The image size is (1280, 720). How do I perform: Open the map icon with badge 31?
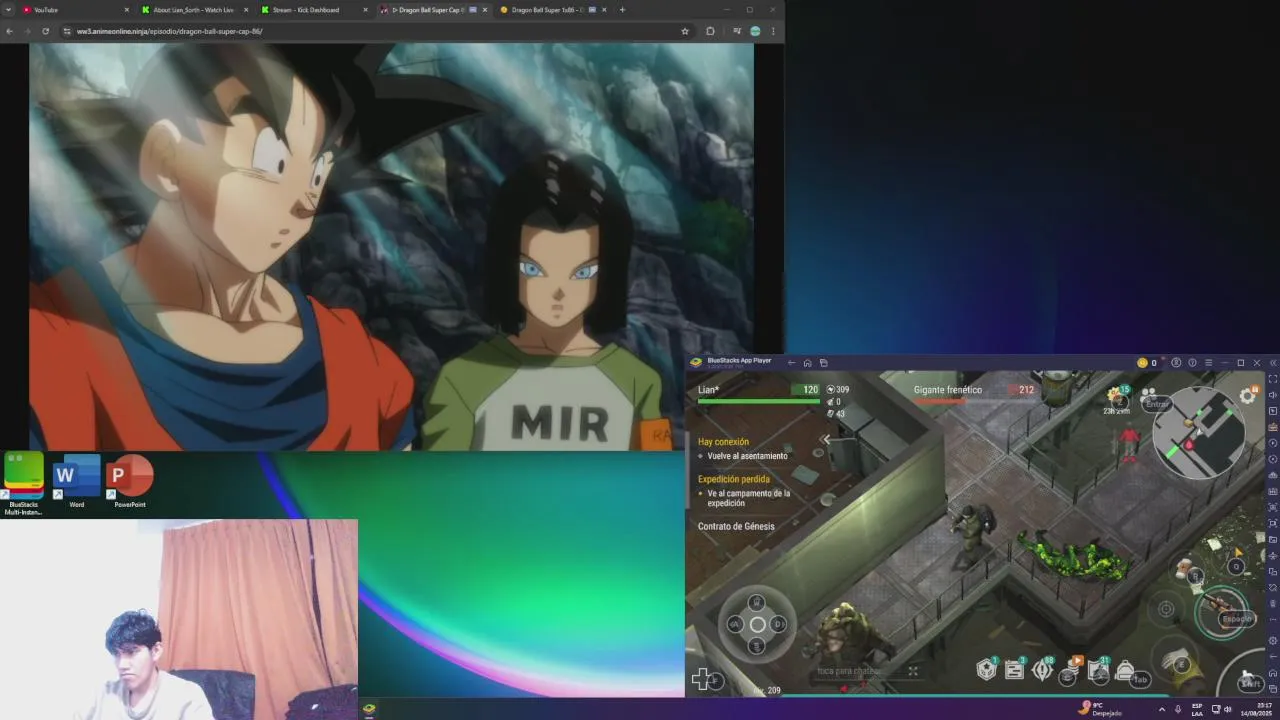click(x=1098, y=671)
